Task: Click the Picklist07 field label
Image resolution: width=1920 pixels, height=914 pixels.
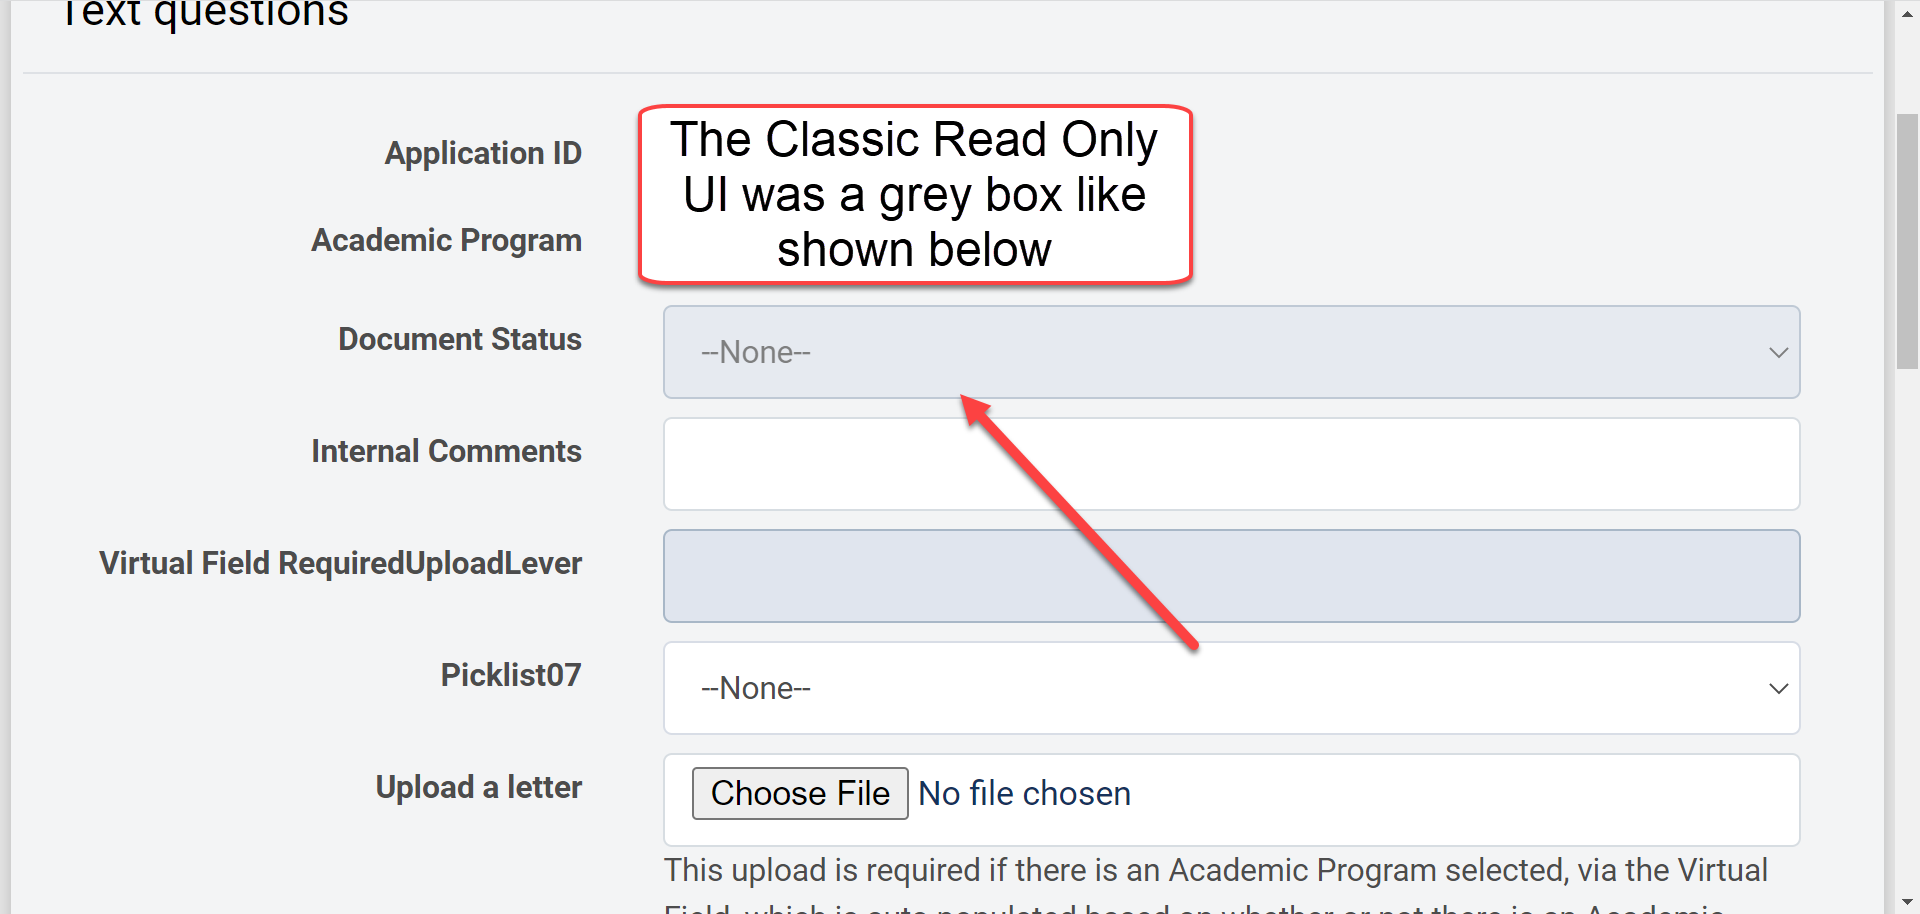Action: click(511, 676)
